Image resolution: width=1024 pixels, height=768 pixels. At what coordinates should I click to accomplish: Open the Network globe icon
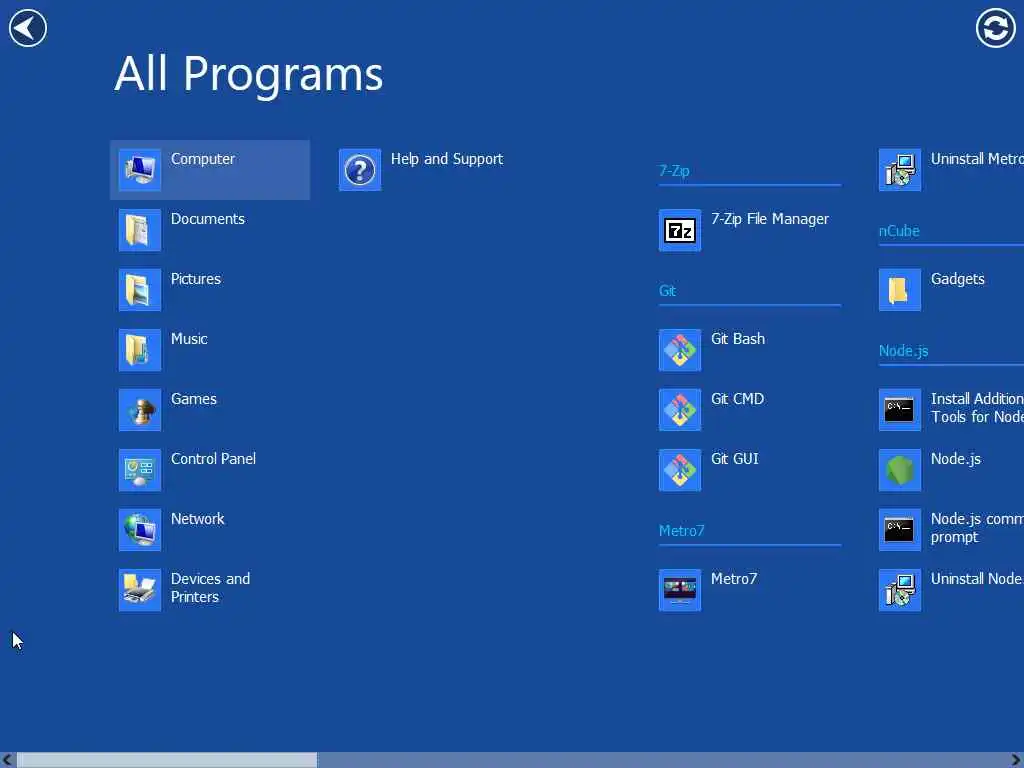click(140, 530)
